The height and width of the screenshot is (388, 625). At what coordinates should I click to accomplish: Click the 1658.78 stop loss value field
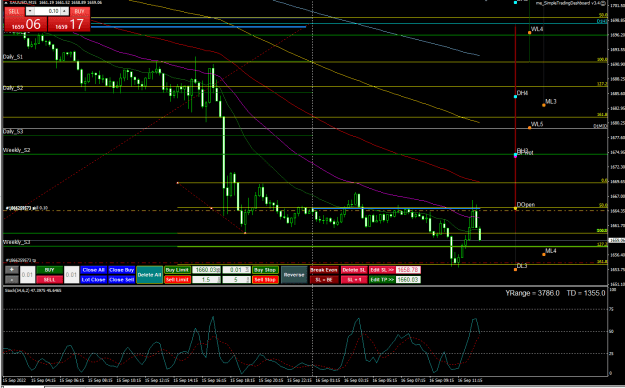(x=408, y=270)
